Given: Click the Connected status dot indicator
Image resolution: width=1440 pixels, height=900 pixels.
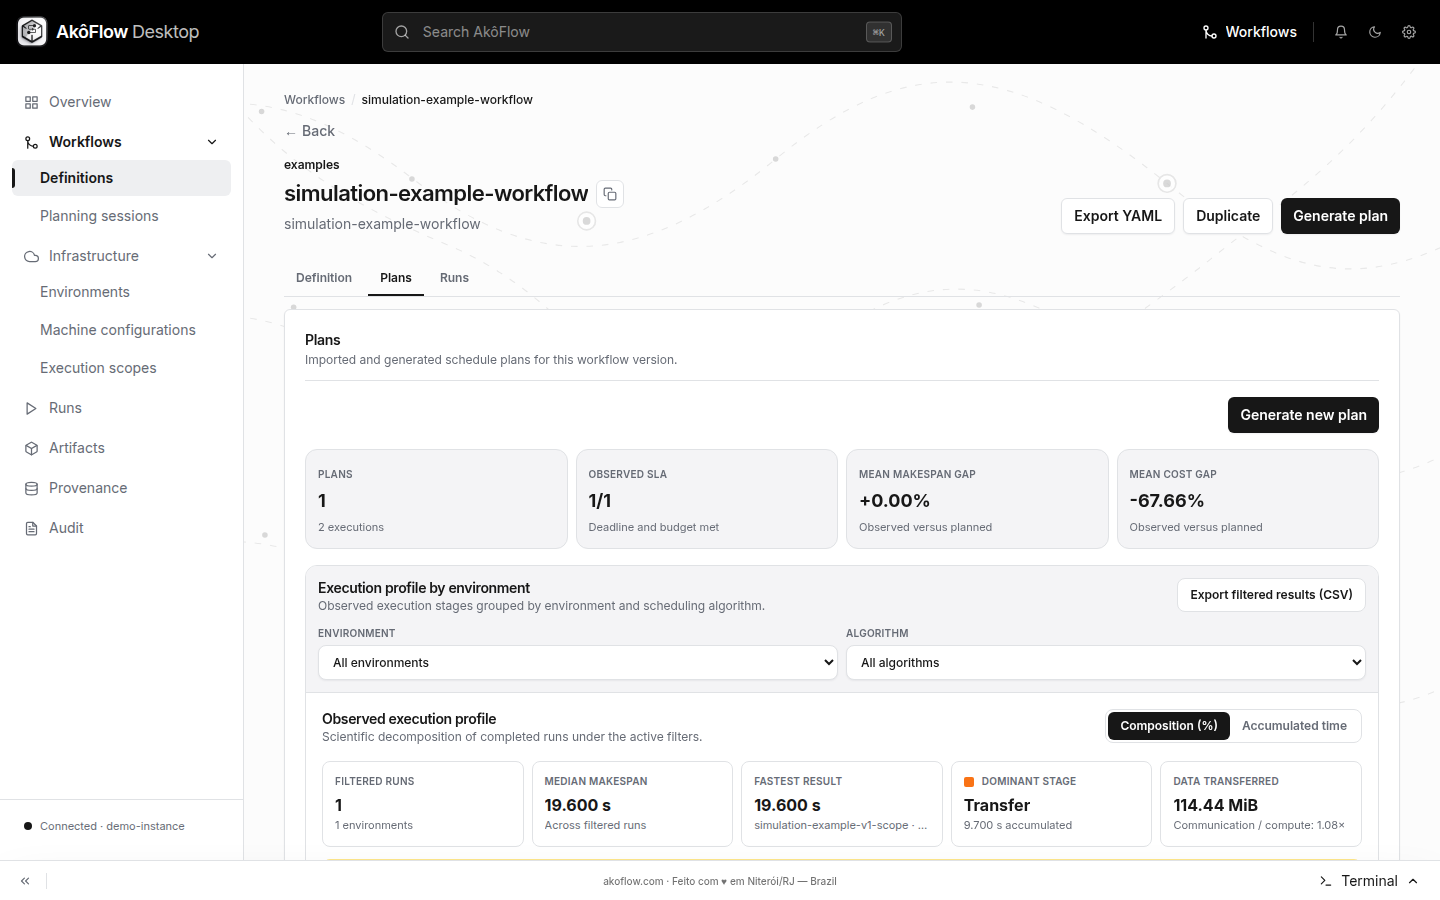Looking at the screenshot, I should [x=28, y=826].
